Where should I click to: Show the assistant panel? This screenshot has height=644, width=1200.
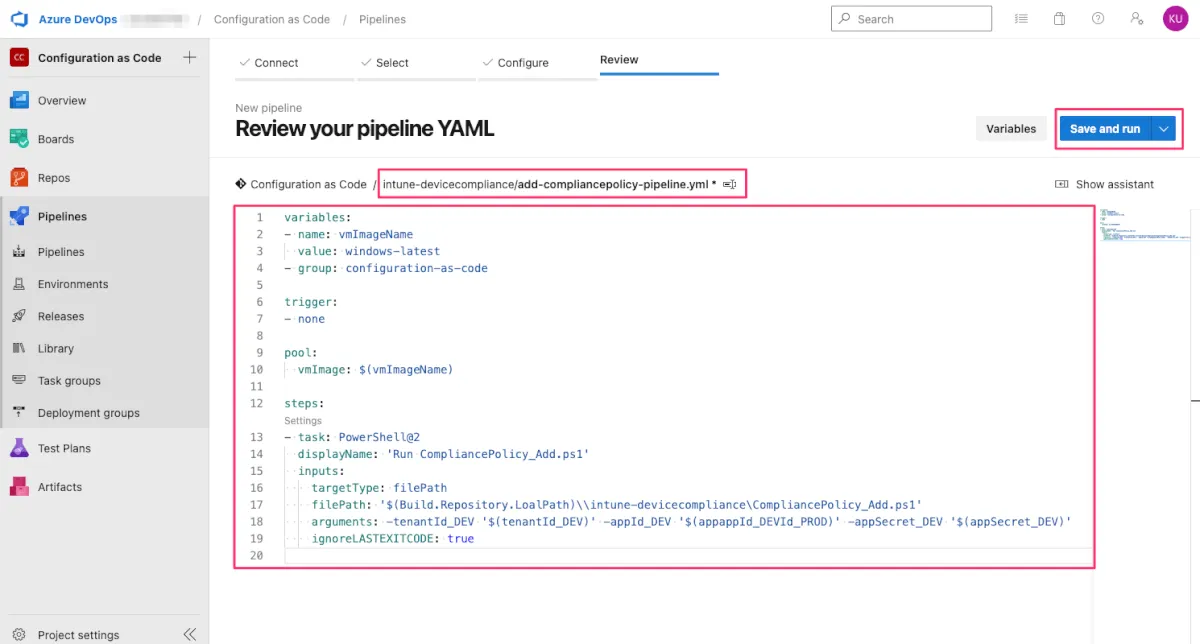(1104, 185)
